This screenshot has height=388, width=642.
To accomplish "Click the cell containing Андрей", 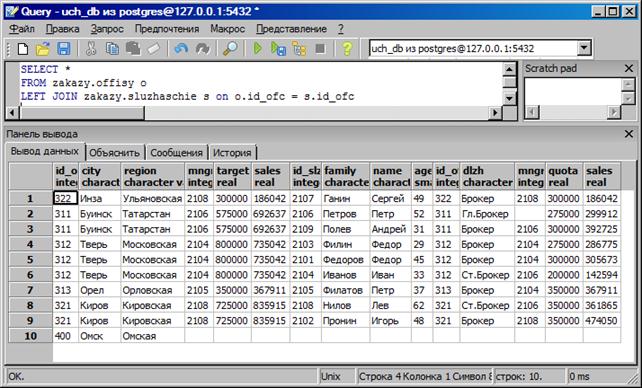I will point(391,229).
